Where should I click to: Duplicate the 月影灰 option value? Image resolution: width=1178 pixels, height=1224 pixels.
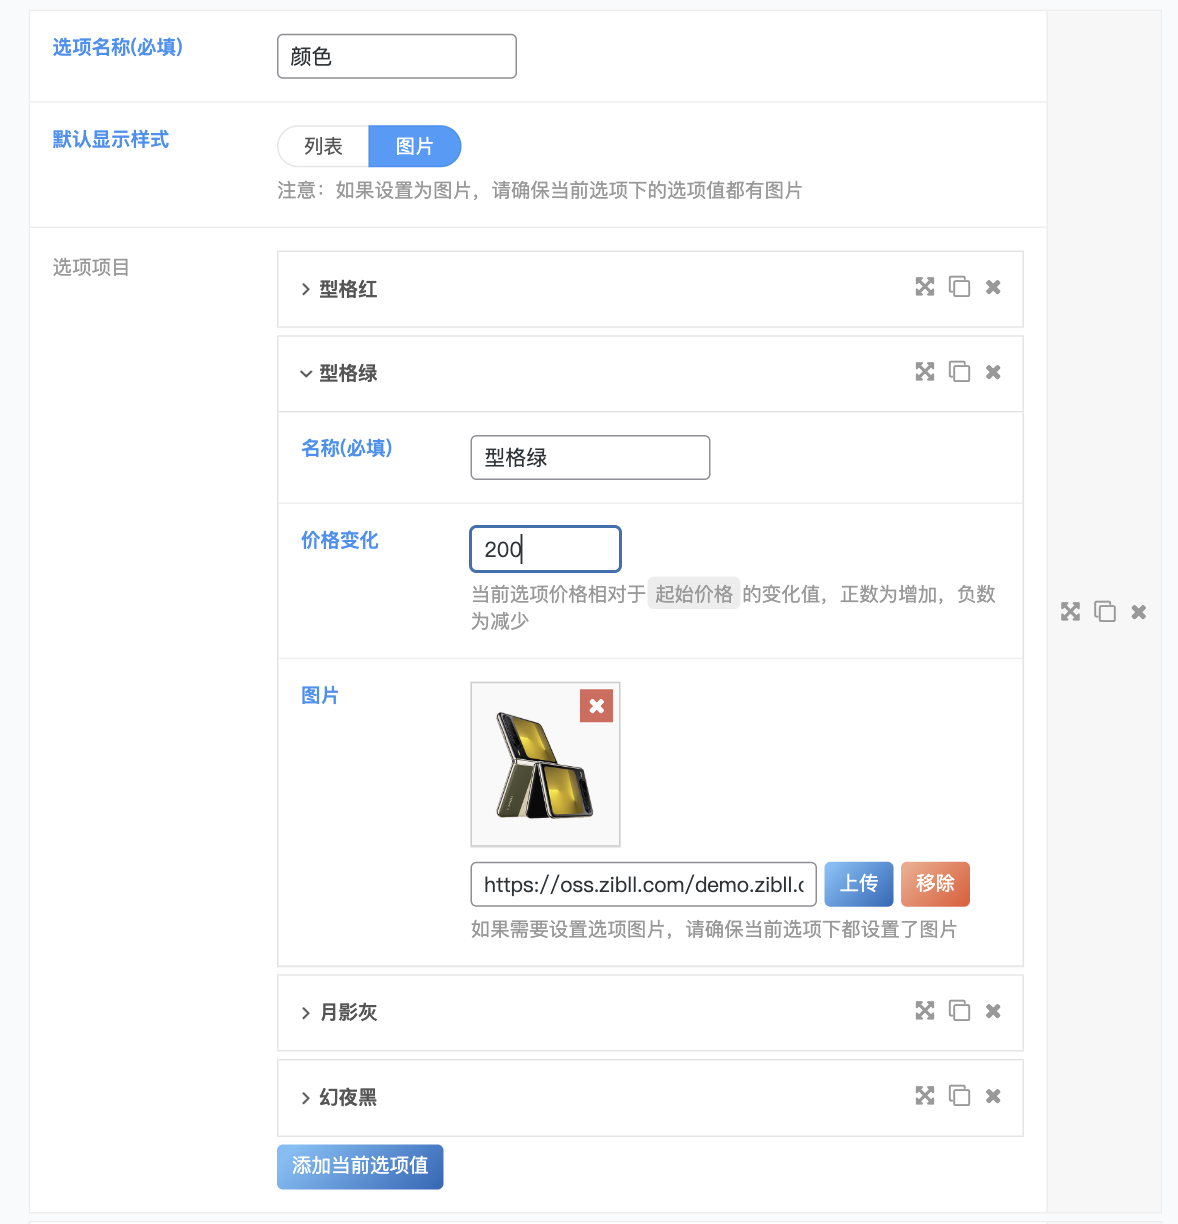click(x=958, y=1011)
